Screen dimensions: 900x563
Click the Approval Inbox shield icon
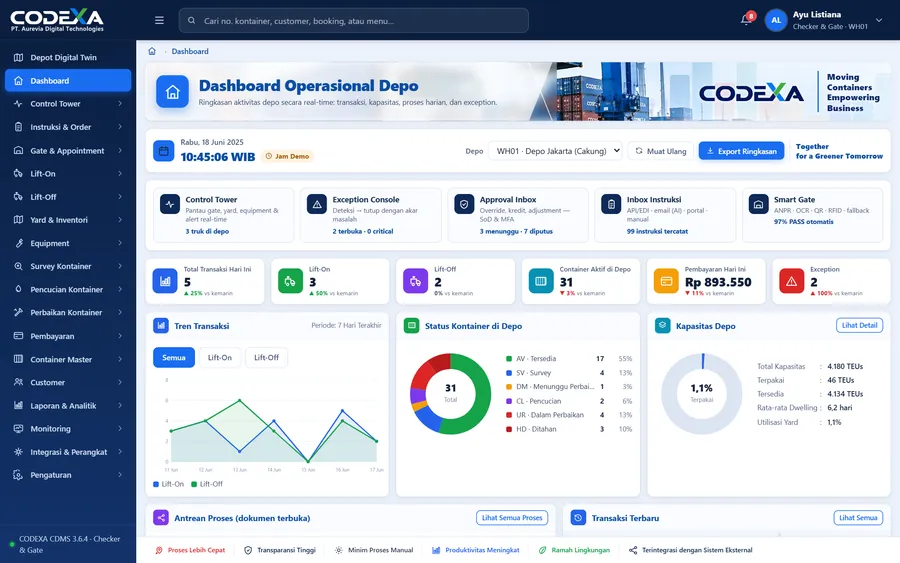point(464,204)
